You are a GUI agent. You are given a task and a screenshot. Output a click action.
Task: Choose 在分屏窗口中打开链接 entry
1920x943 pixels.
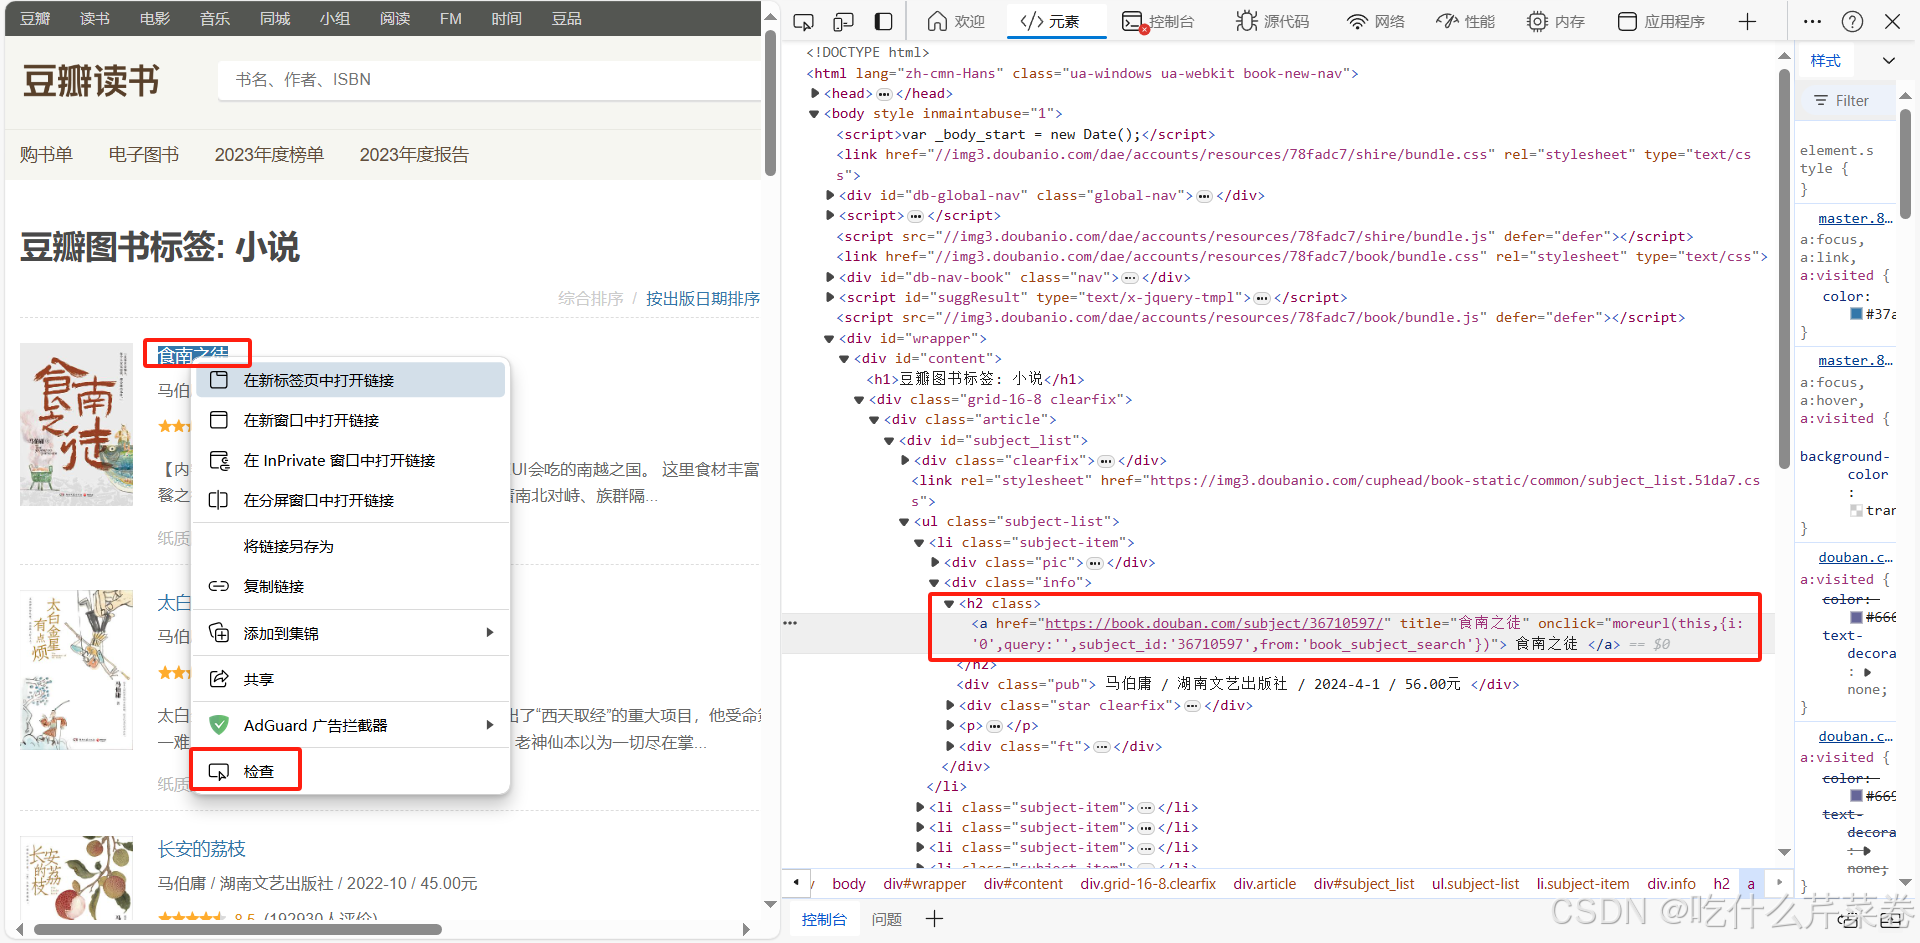coord(350,500)
